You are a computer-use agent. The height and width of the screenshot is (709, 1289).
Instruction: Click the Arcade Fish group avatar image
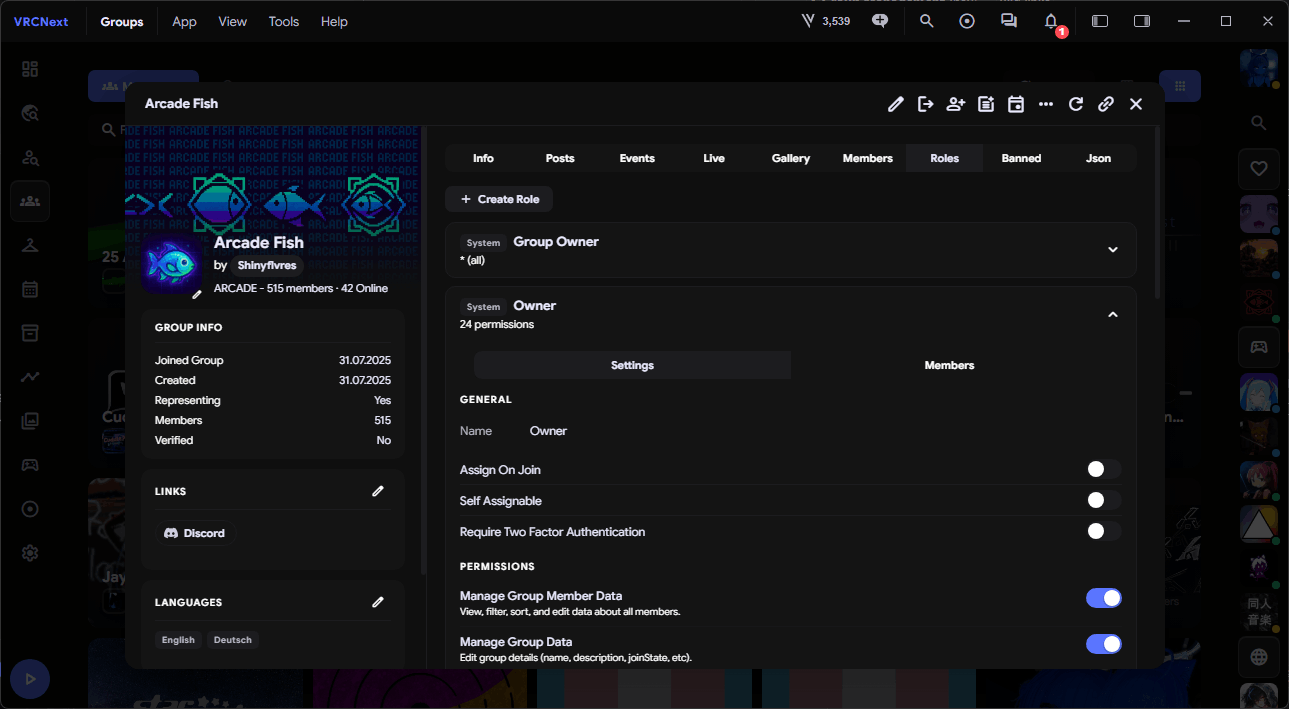tap(171, 265)
